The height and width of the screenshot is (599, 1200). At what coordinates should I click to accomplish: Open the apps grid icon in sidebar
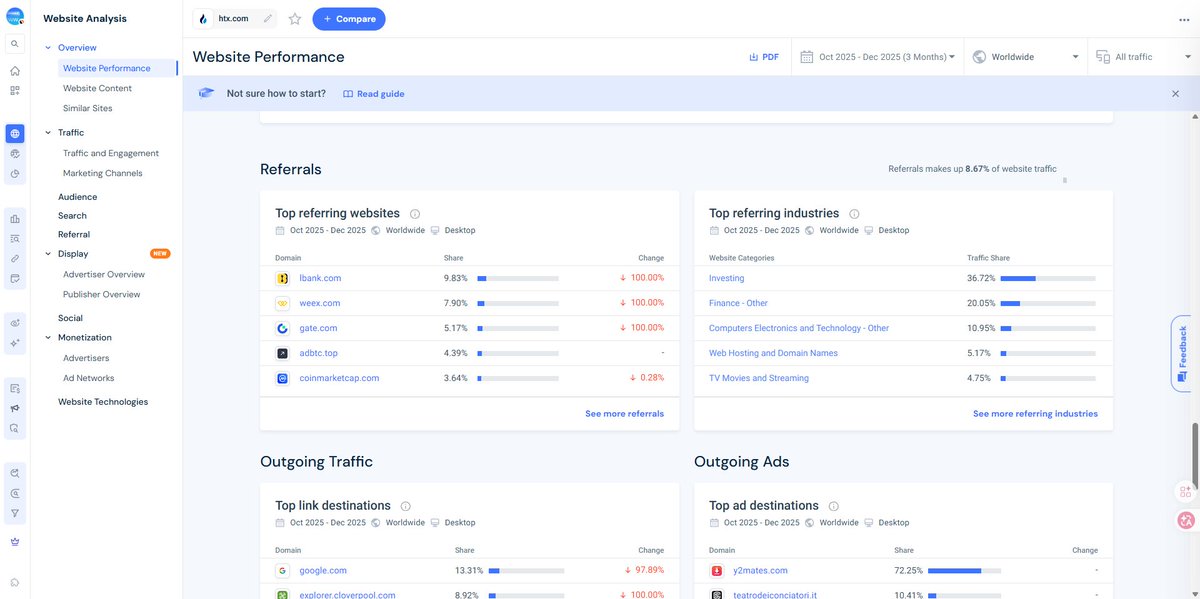click(14, 91)
